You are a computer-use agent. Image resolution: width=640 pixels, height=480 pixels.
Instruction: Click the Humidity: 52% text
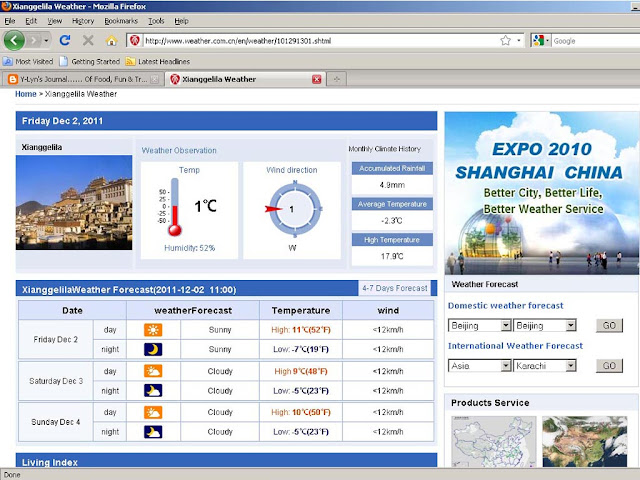pos(189,248)
